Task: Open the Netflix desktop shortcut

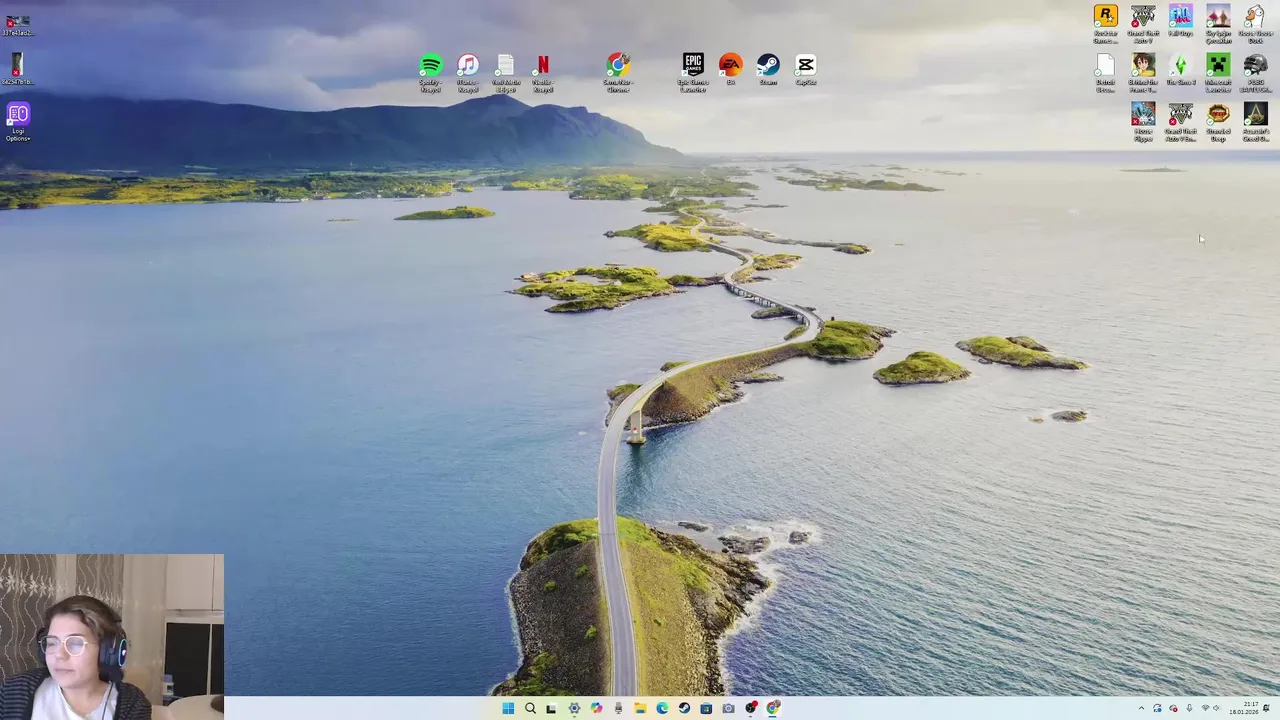Action: [543, 73]
